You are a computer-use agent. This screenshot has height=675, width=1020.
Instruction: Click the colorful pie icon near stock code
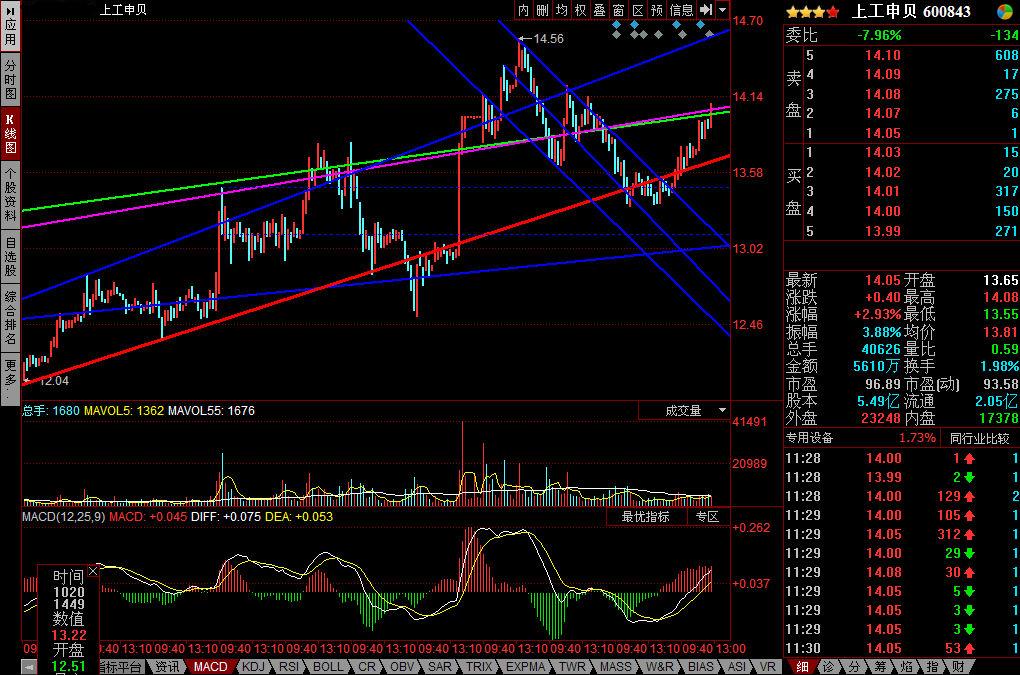[x=1004, y=12]
